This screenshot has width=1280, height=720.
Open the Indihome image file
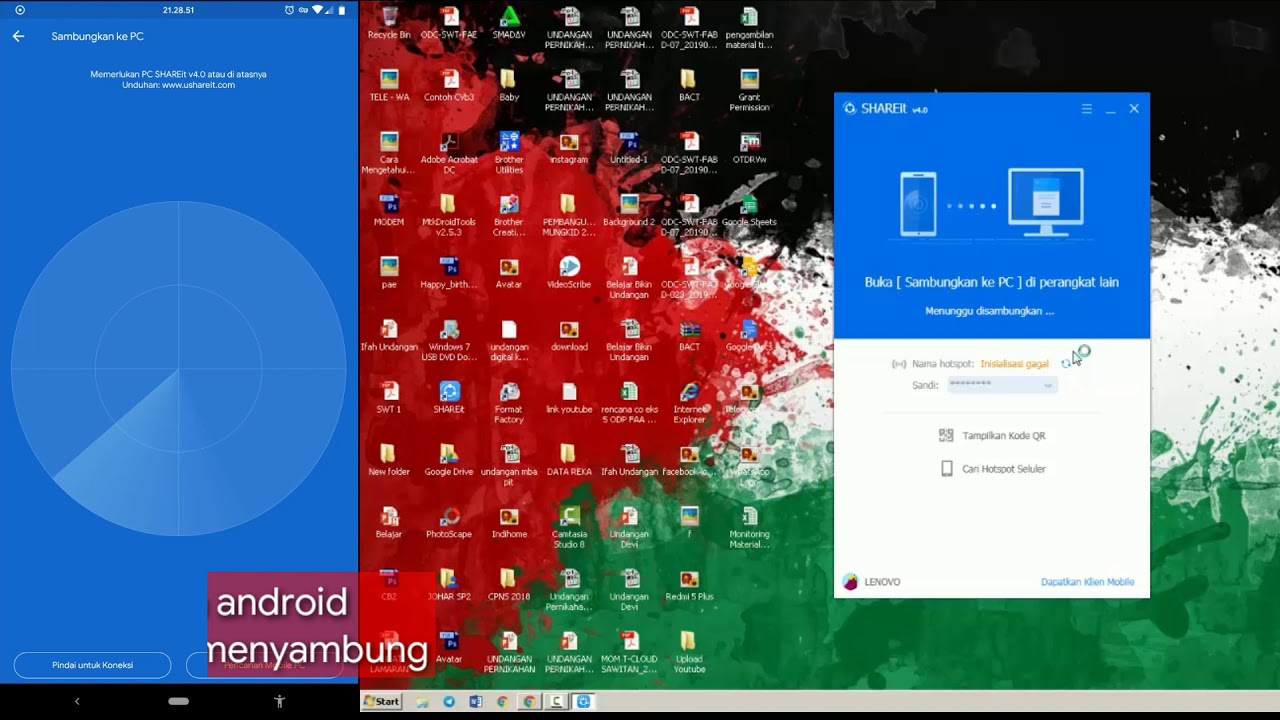[x=509, y=522]
